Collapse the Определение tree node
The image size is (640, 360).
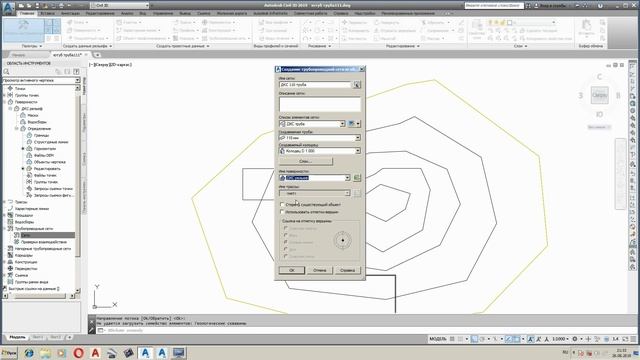(x=17, y=129)
